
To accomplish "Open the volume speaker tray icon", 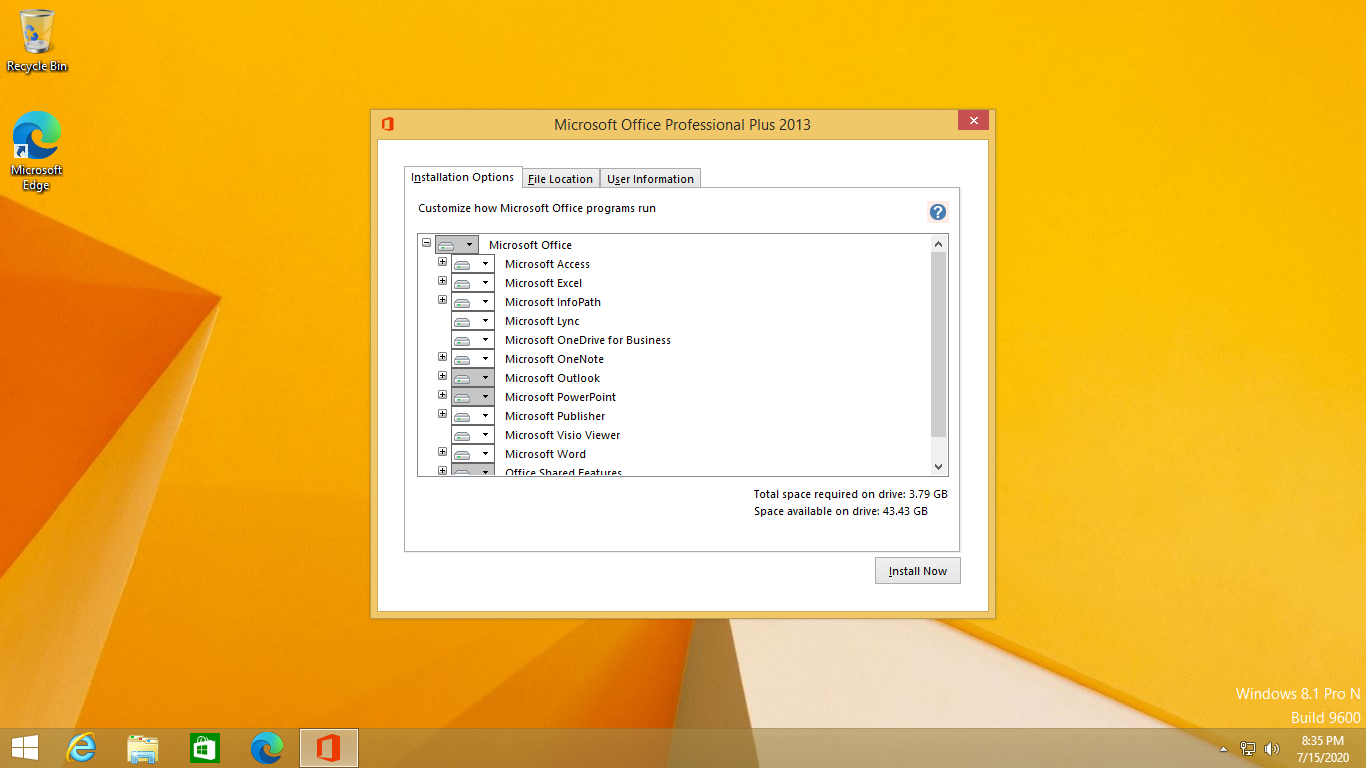I will click(1272, 748).
